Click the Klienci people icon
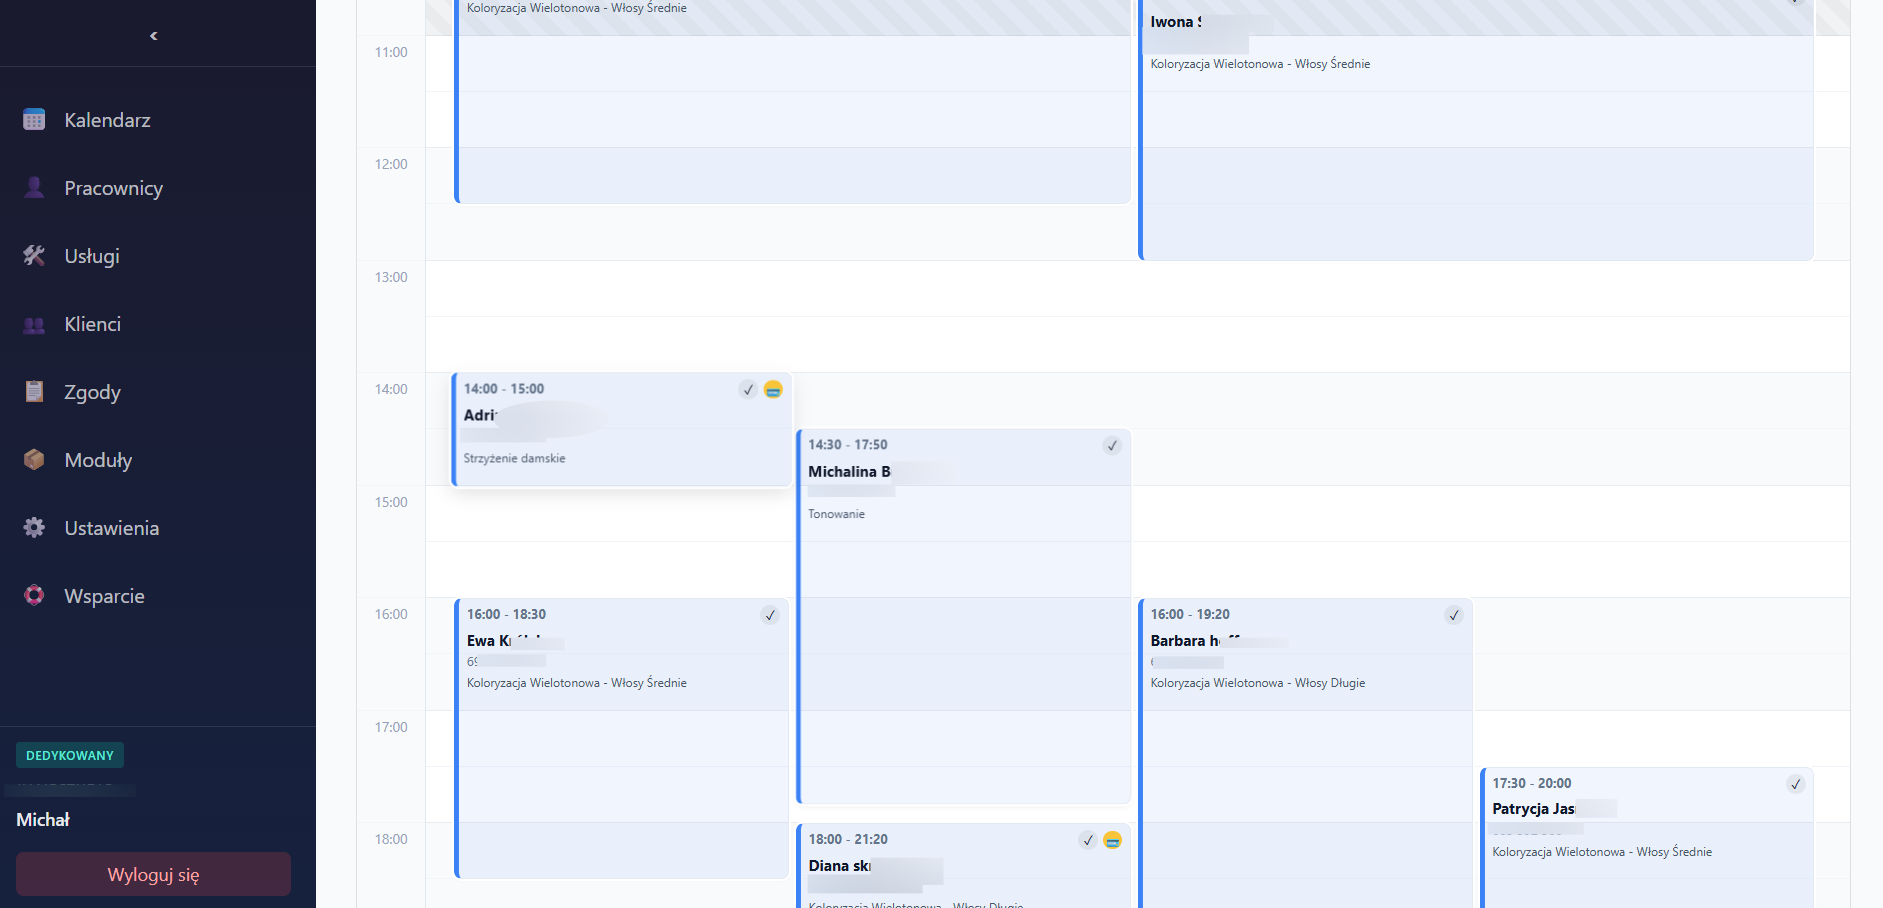1883x908 pixels. pyautogui.click(x=34, y=324)
